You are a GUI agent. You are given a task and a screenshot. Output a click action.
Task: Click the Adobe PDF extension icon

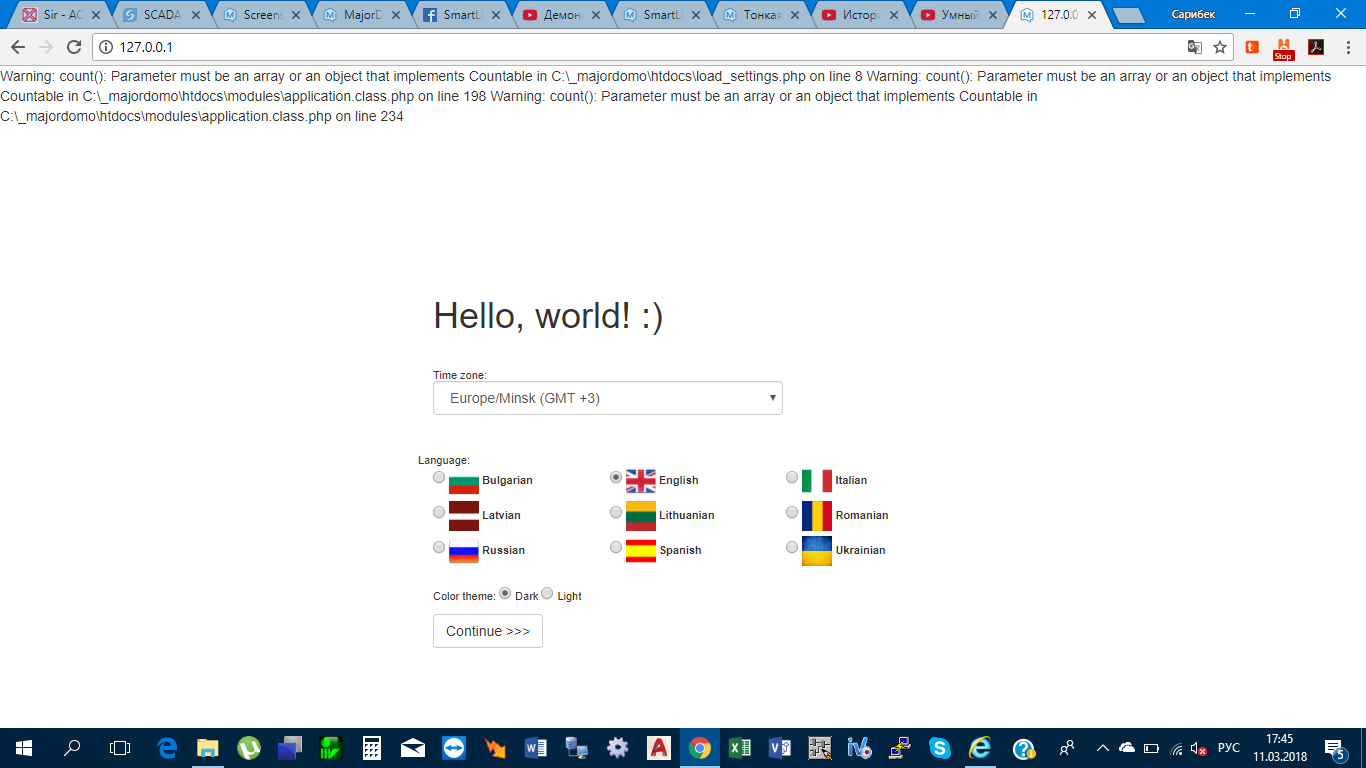pos(1316,47)
